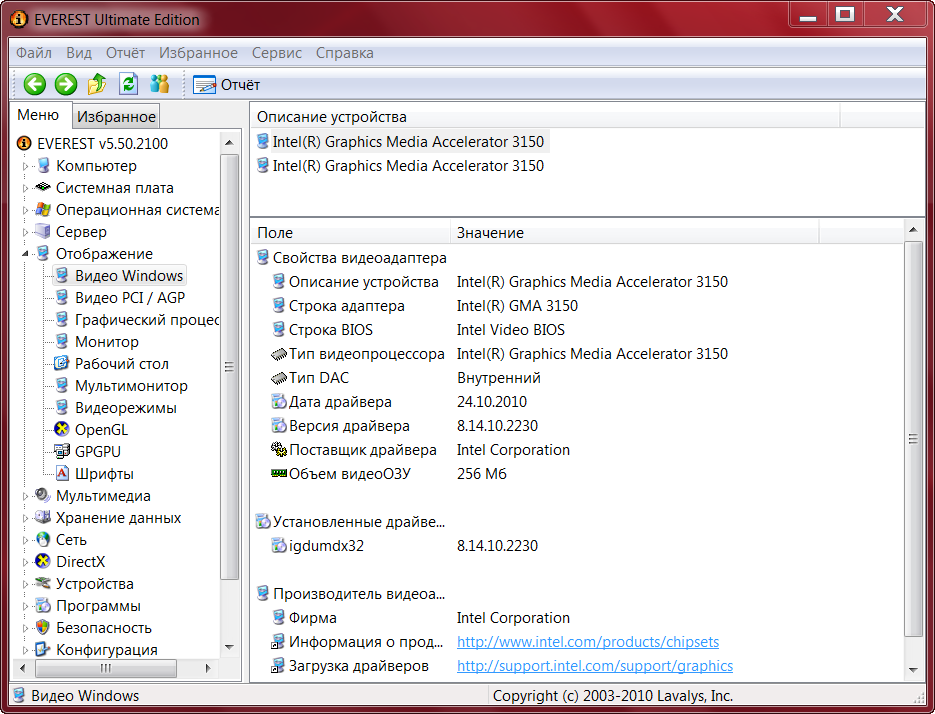Image resolution: width=935 pixels, height=714 pixels.
Task: Expand the DirectX tree node
Action: [x=26, y=562]
